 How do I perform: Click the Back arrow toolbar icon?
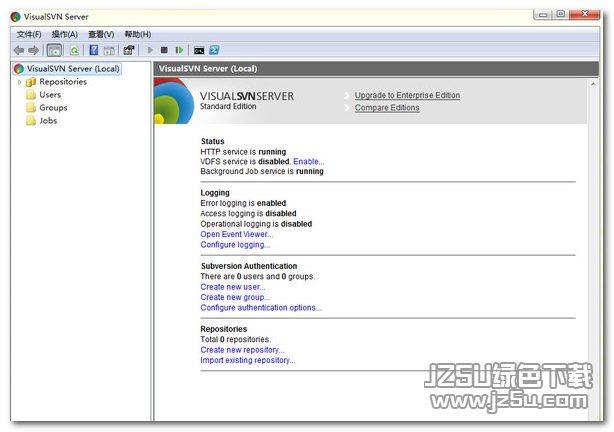19,50
